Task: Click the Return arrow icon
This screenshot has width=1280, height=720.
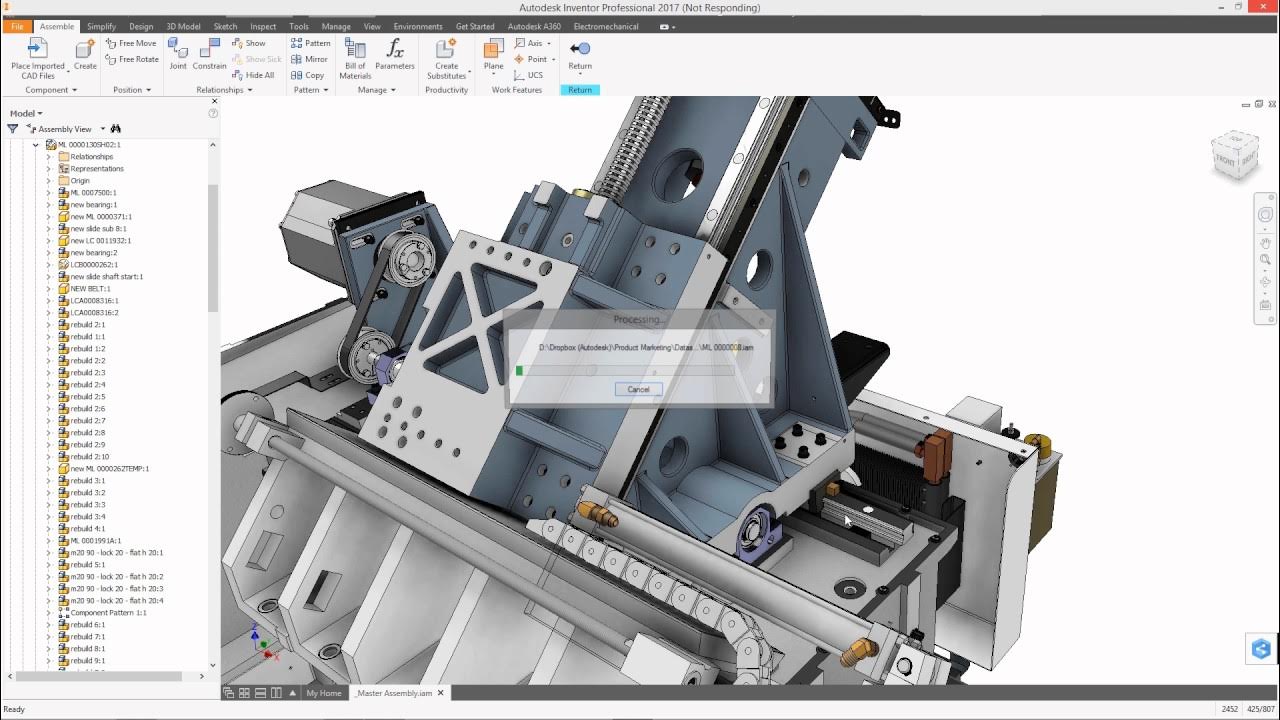Action: click(x=580, y=48)
